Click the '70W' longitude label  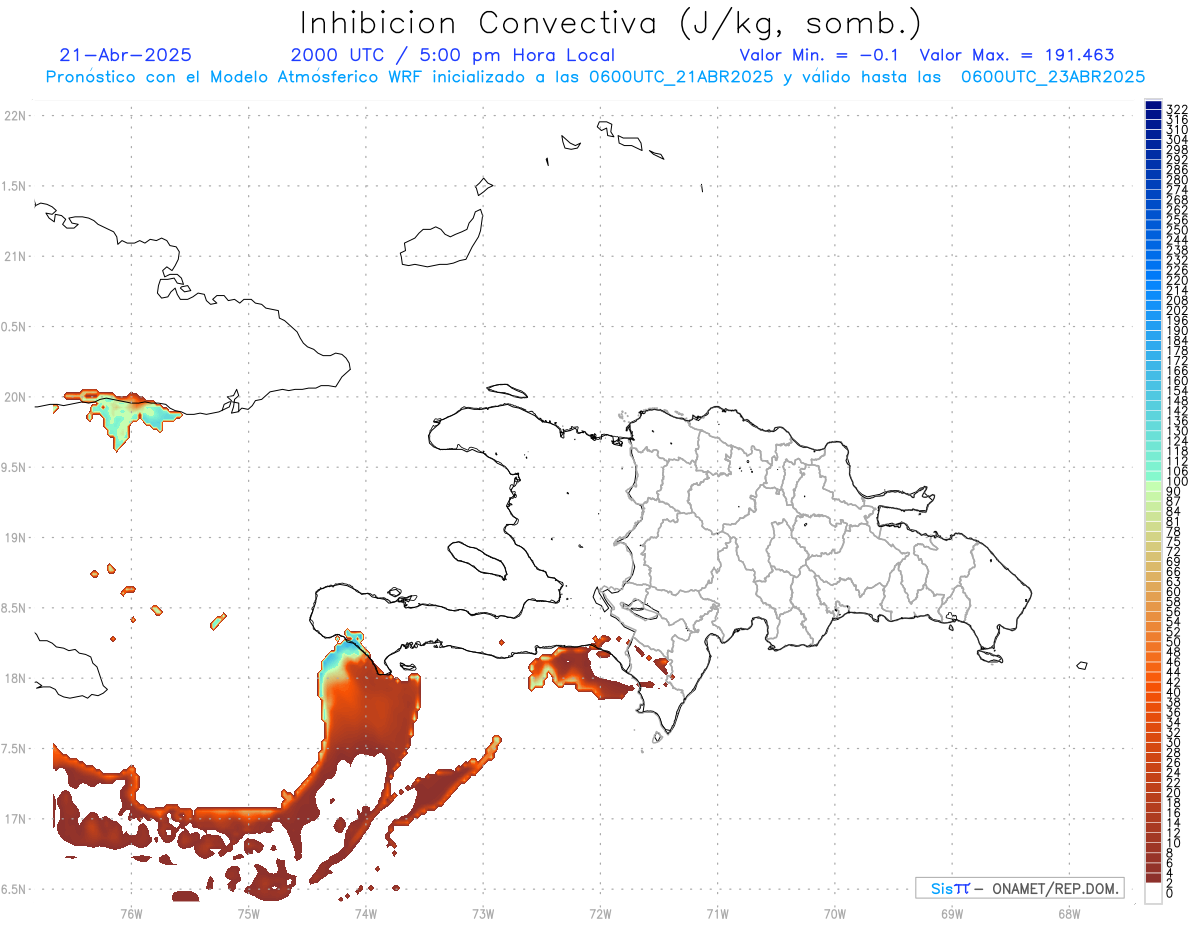tap(834, 913)
